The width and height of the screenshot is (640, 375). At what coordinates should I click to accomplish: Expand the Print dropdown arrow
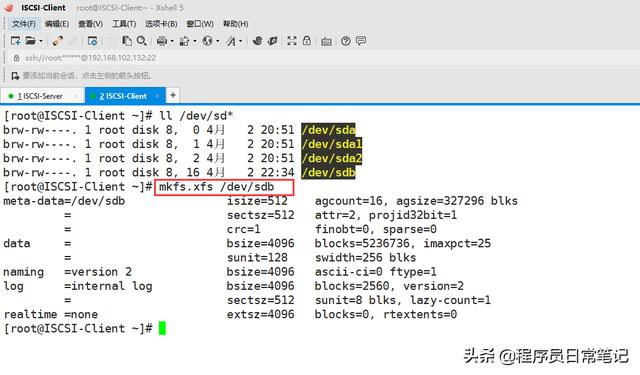tap(172, 41)
